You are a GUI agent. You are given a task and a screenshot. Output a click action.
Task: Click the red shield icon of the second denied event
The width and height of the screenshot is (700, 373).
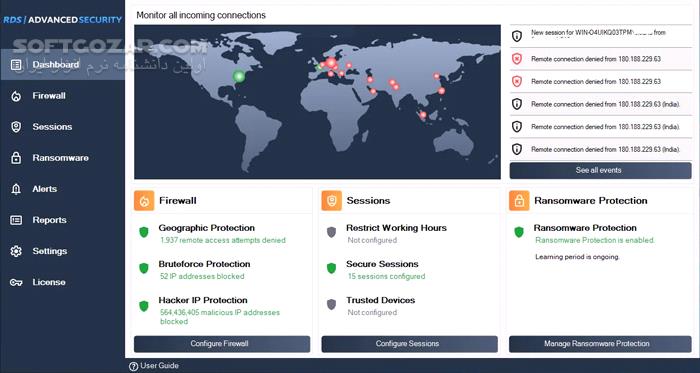(x=517, y=82)
